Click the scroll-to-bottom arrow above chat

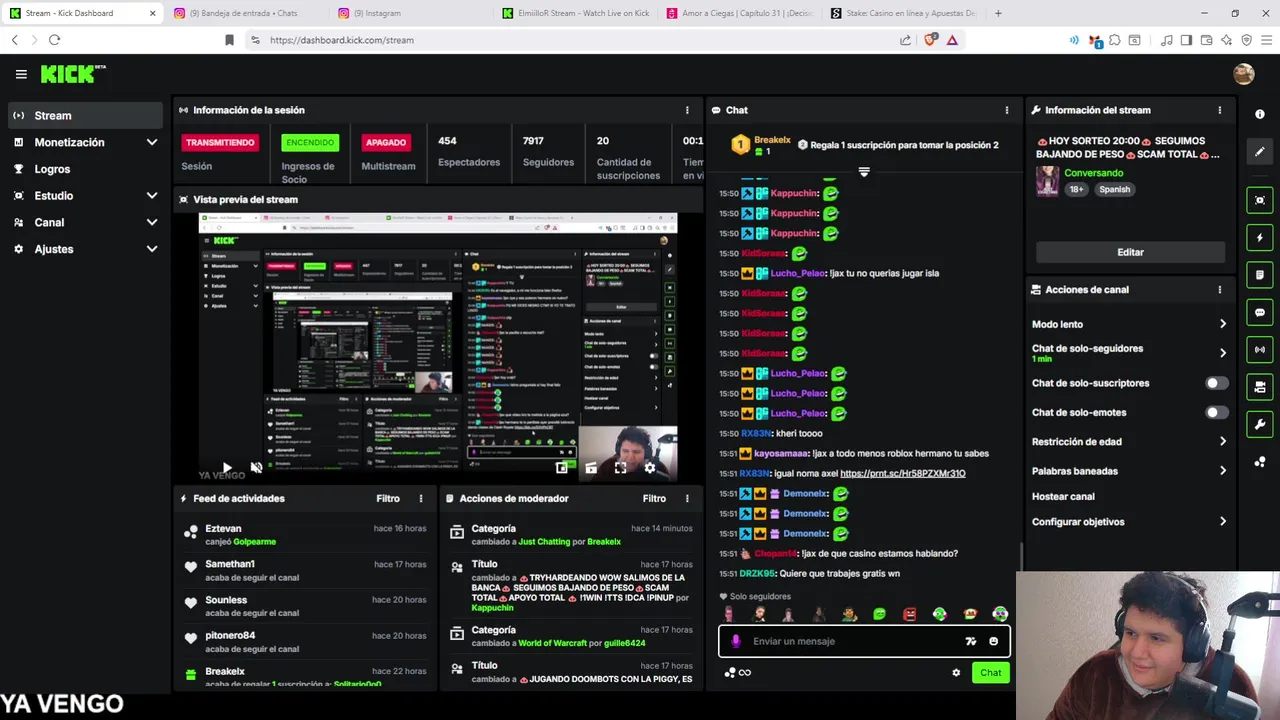(864, 172)
